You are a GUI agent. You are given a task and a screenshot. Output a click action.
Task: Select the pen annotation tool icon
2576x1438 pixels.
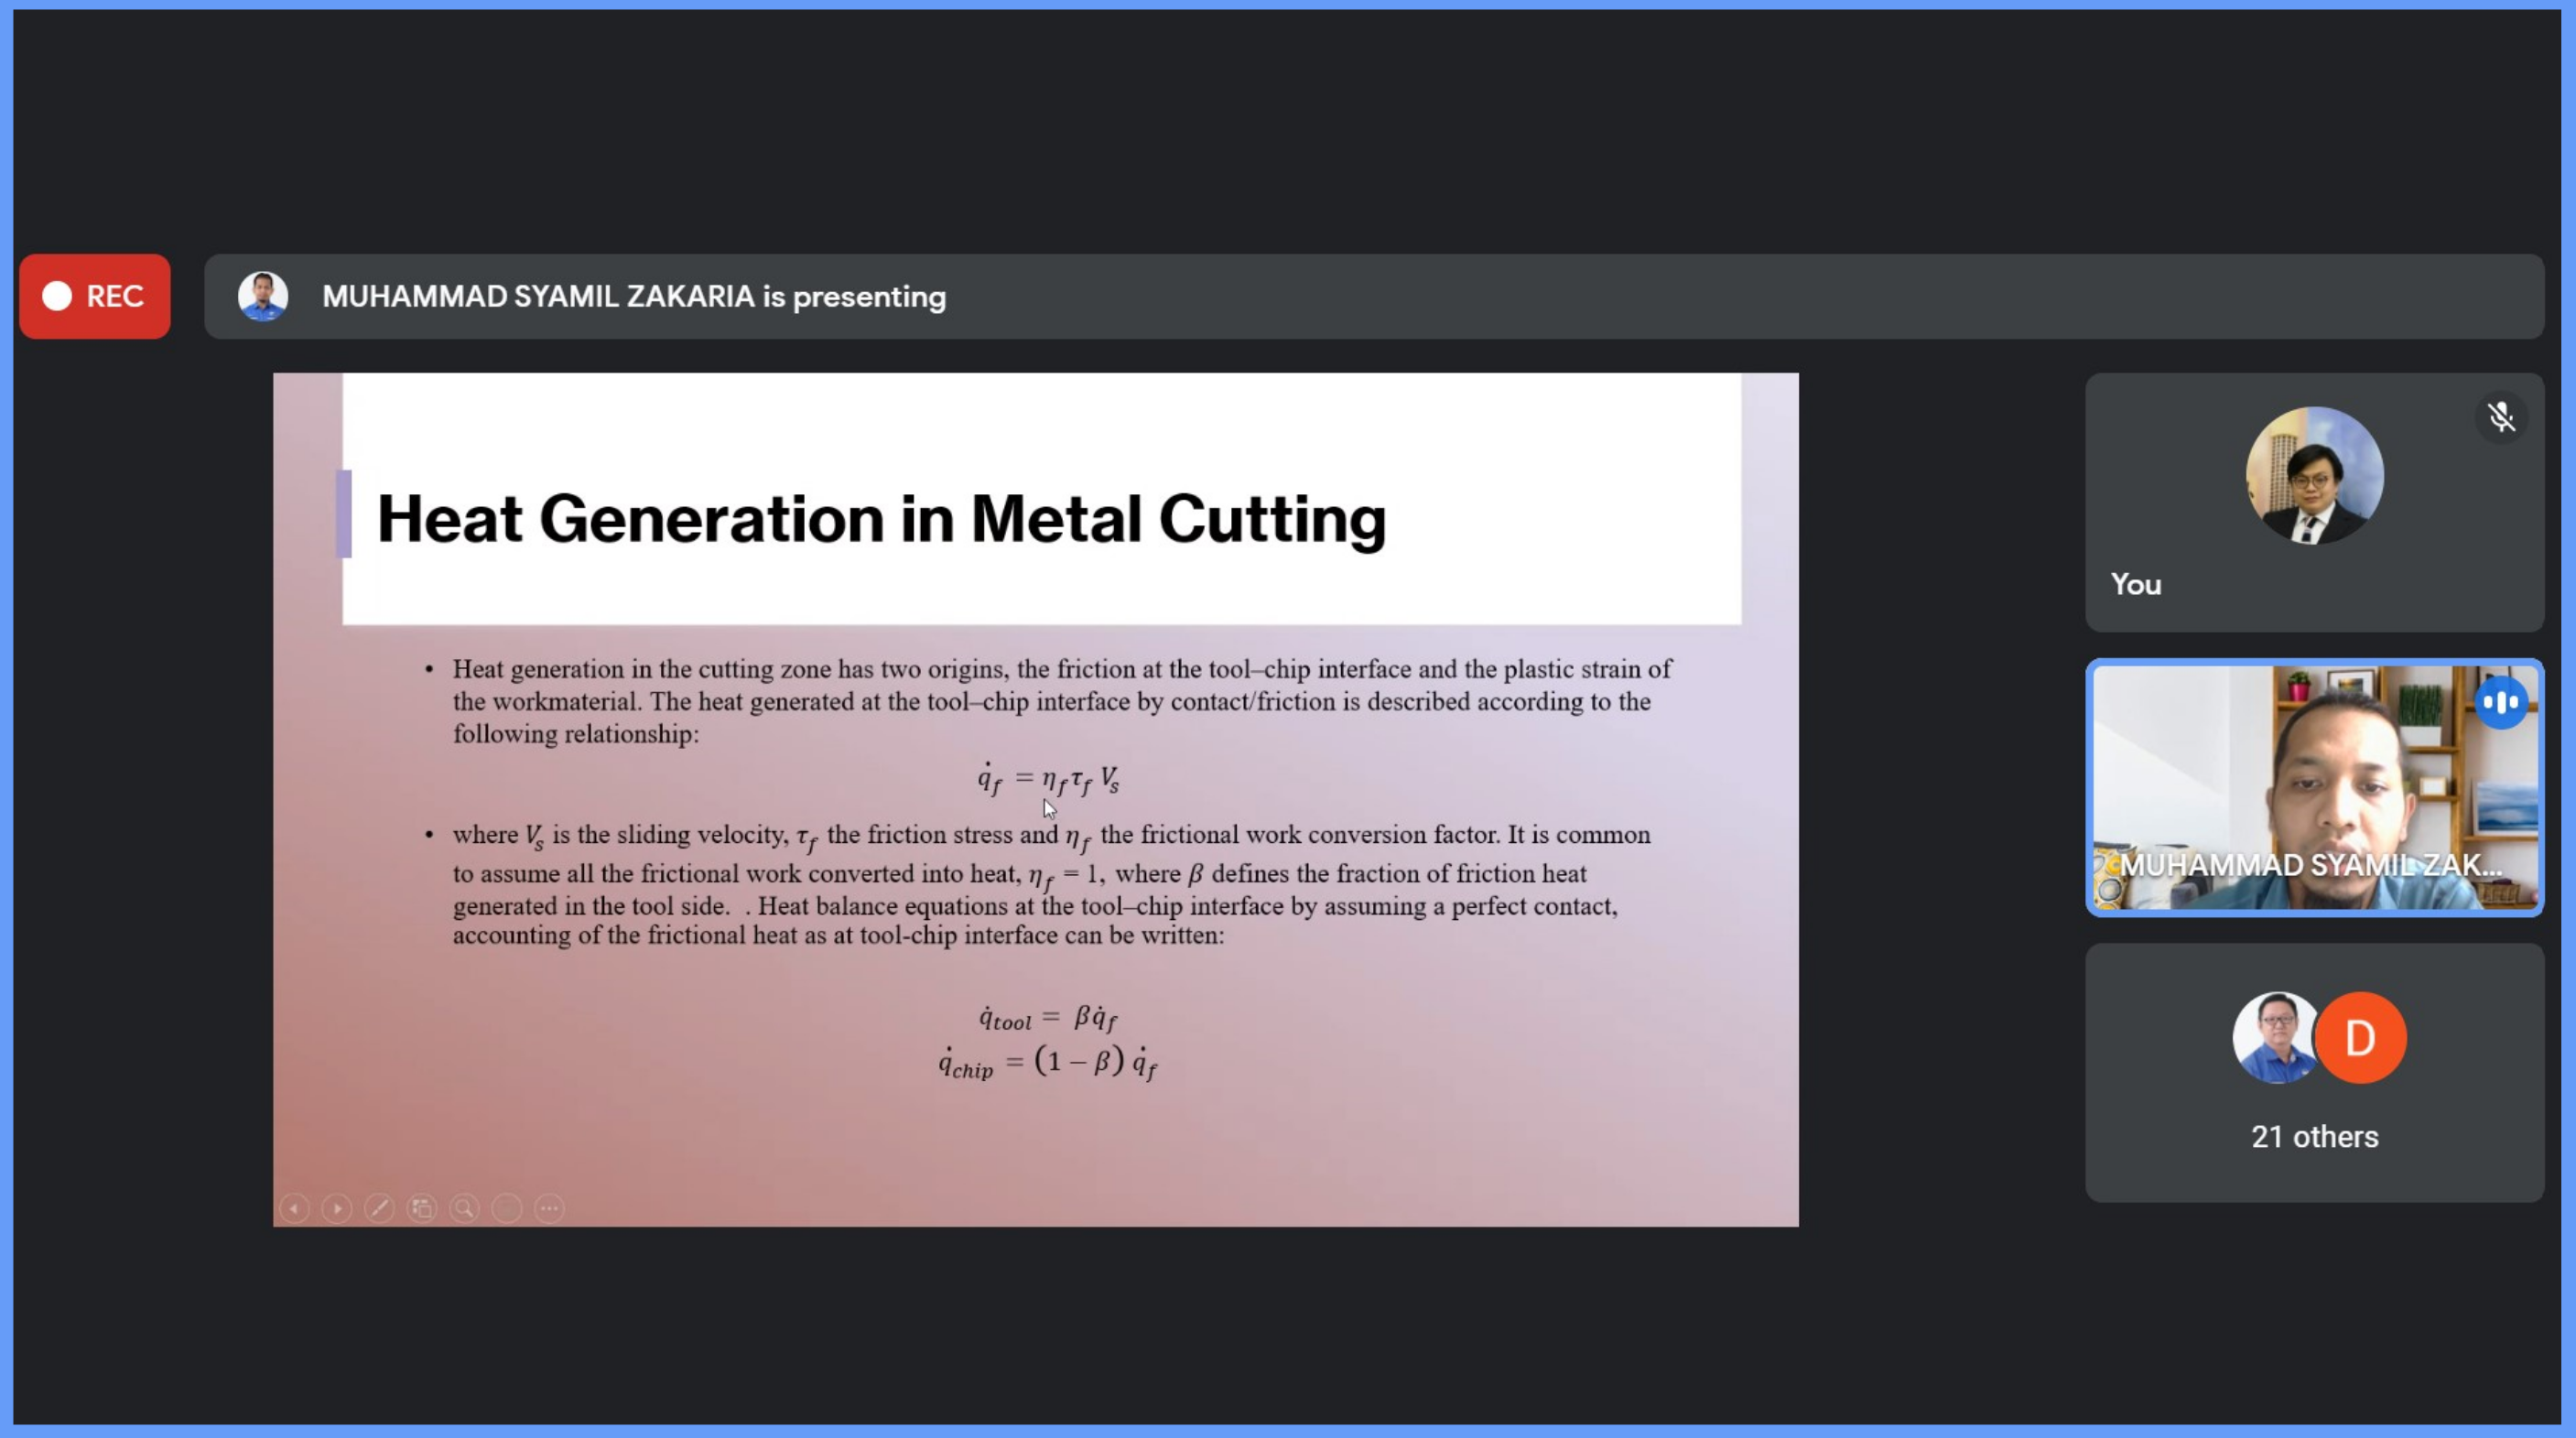(379, 1208)
